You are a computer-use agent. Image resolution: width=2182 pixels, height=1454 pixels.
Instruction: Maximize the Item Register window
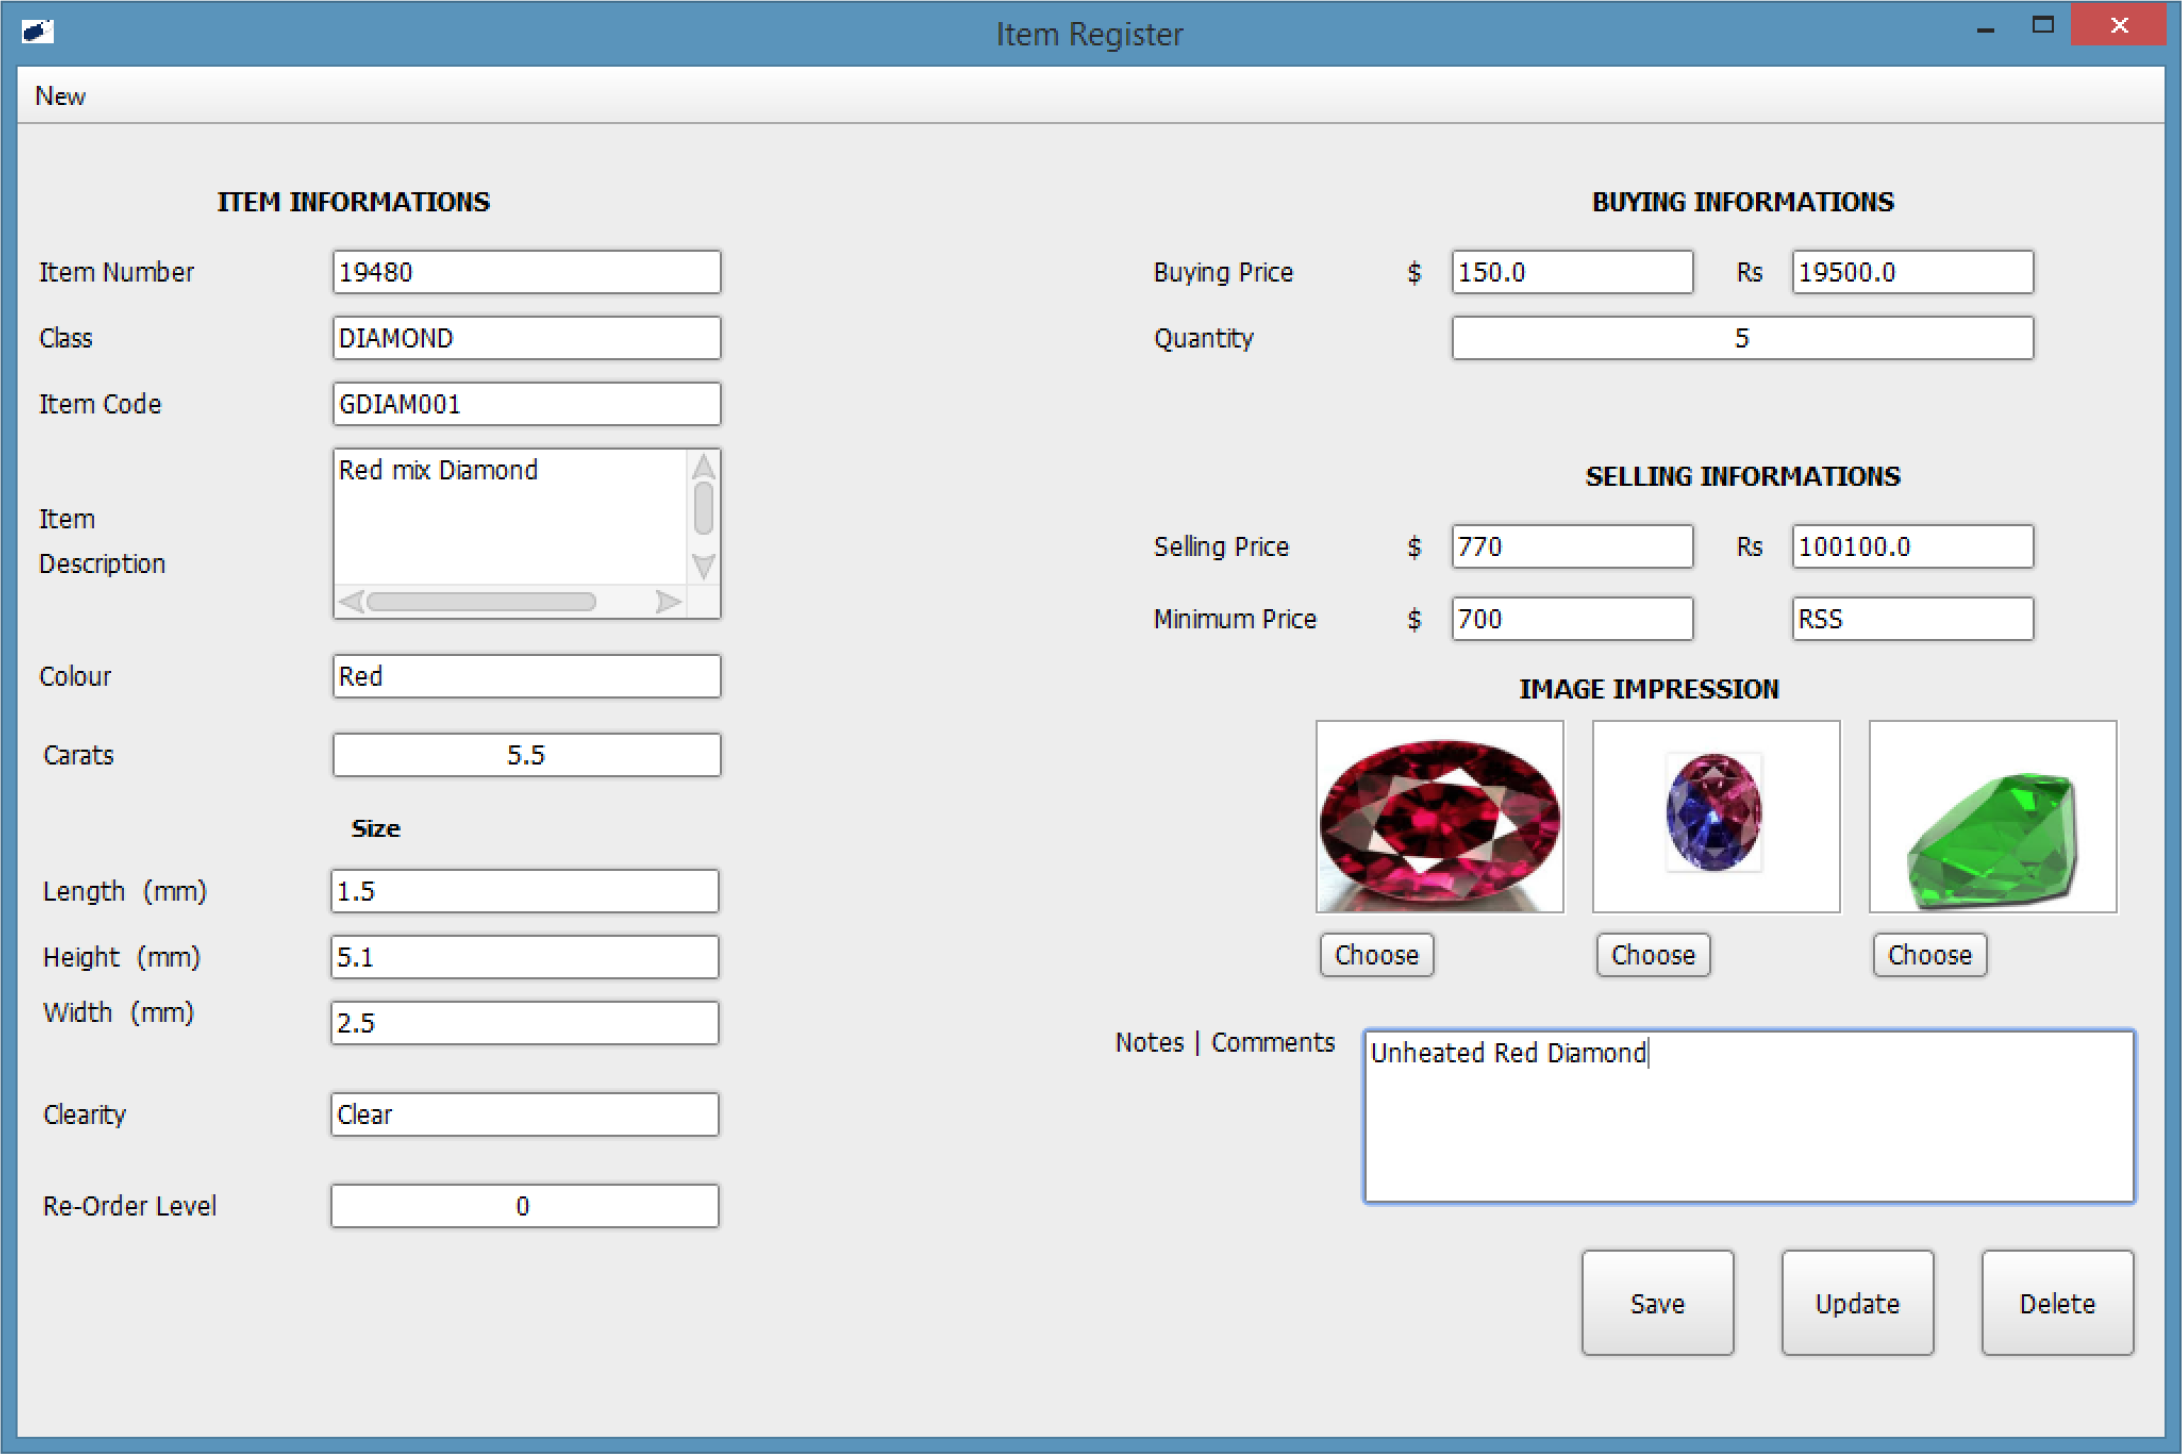[x=2043, y=26]
